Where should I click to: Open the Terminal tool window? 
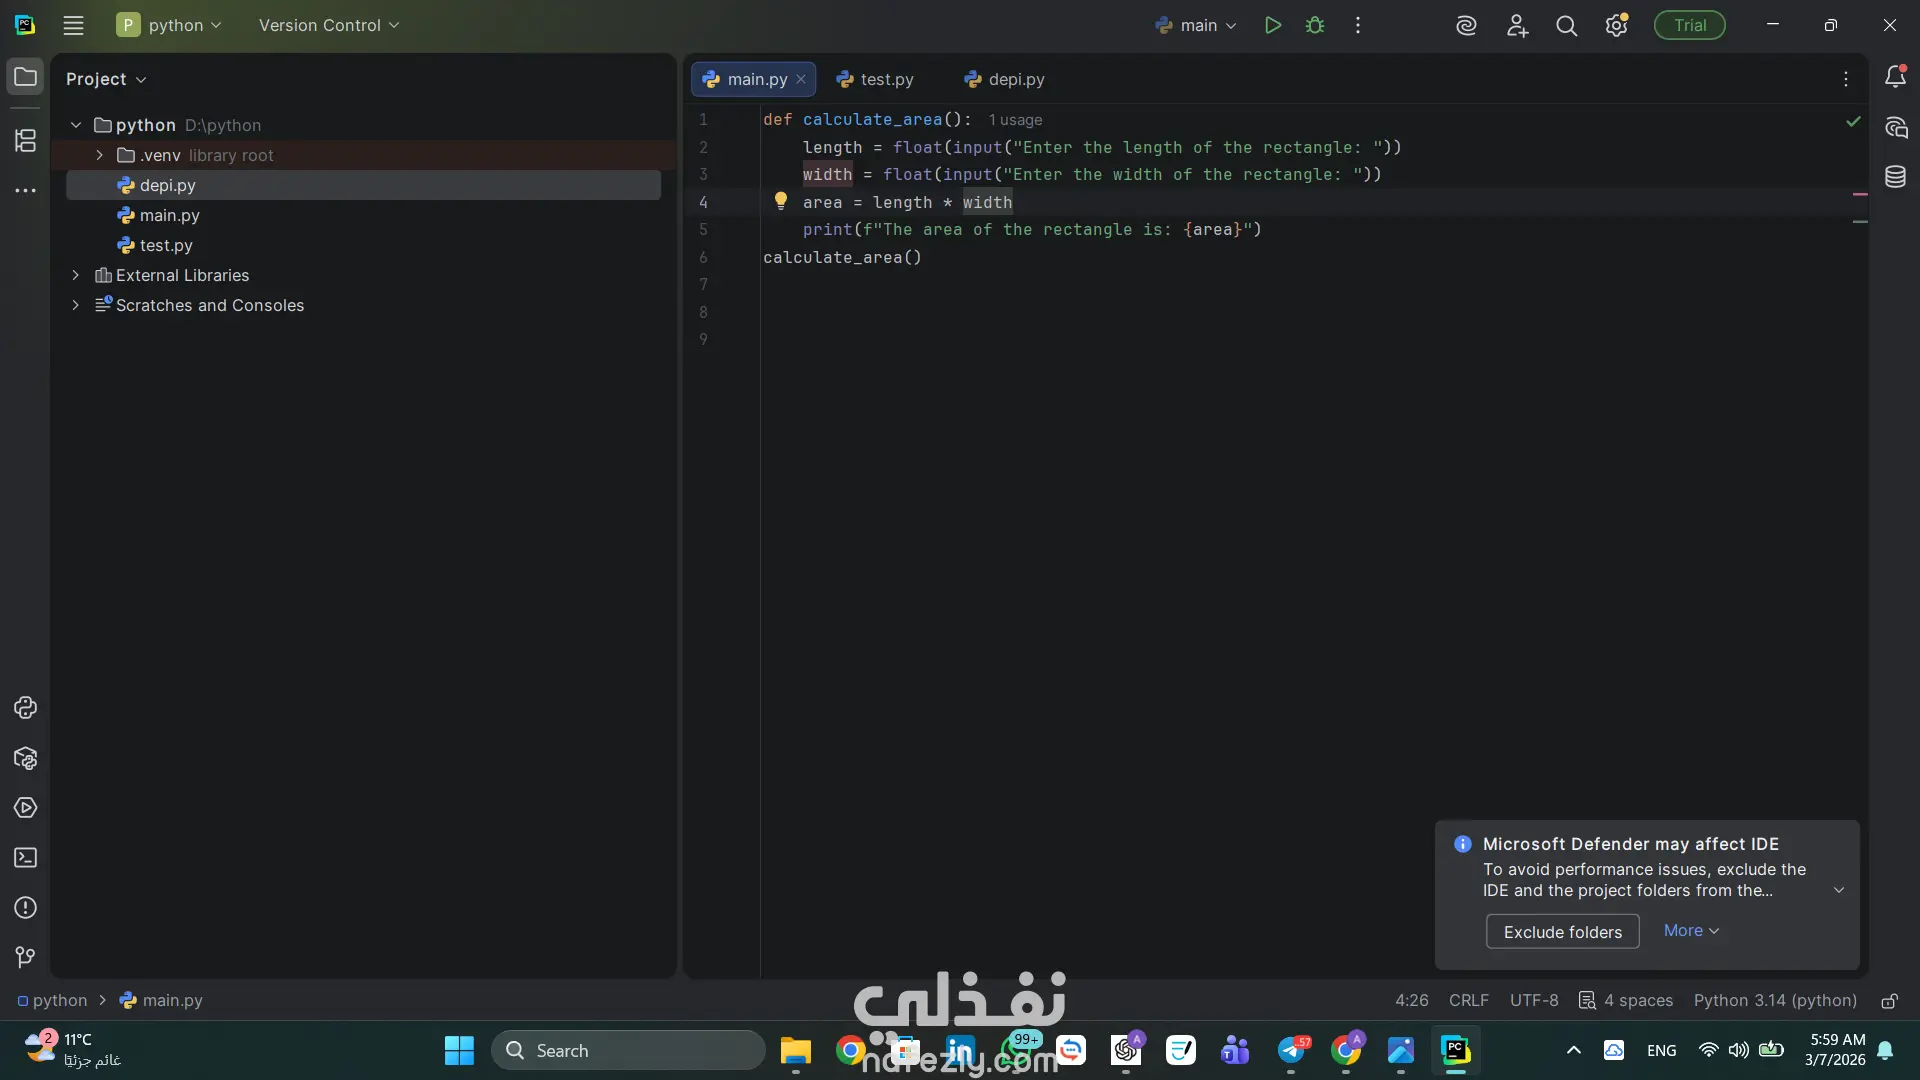[x=25, y=858]
